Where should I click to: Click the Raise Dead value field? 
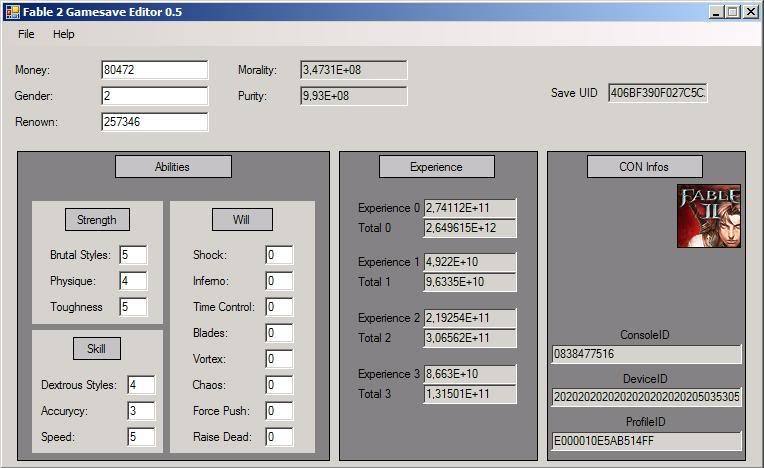pos(278,437)
